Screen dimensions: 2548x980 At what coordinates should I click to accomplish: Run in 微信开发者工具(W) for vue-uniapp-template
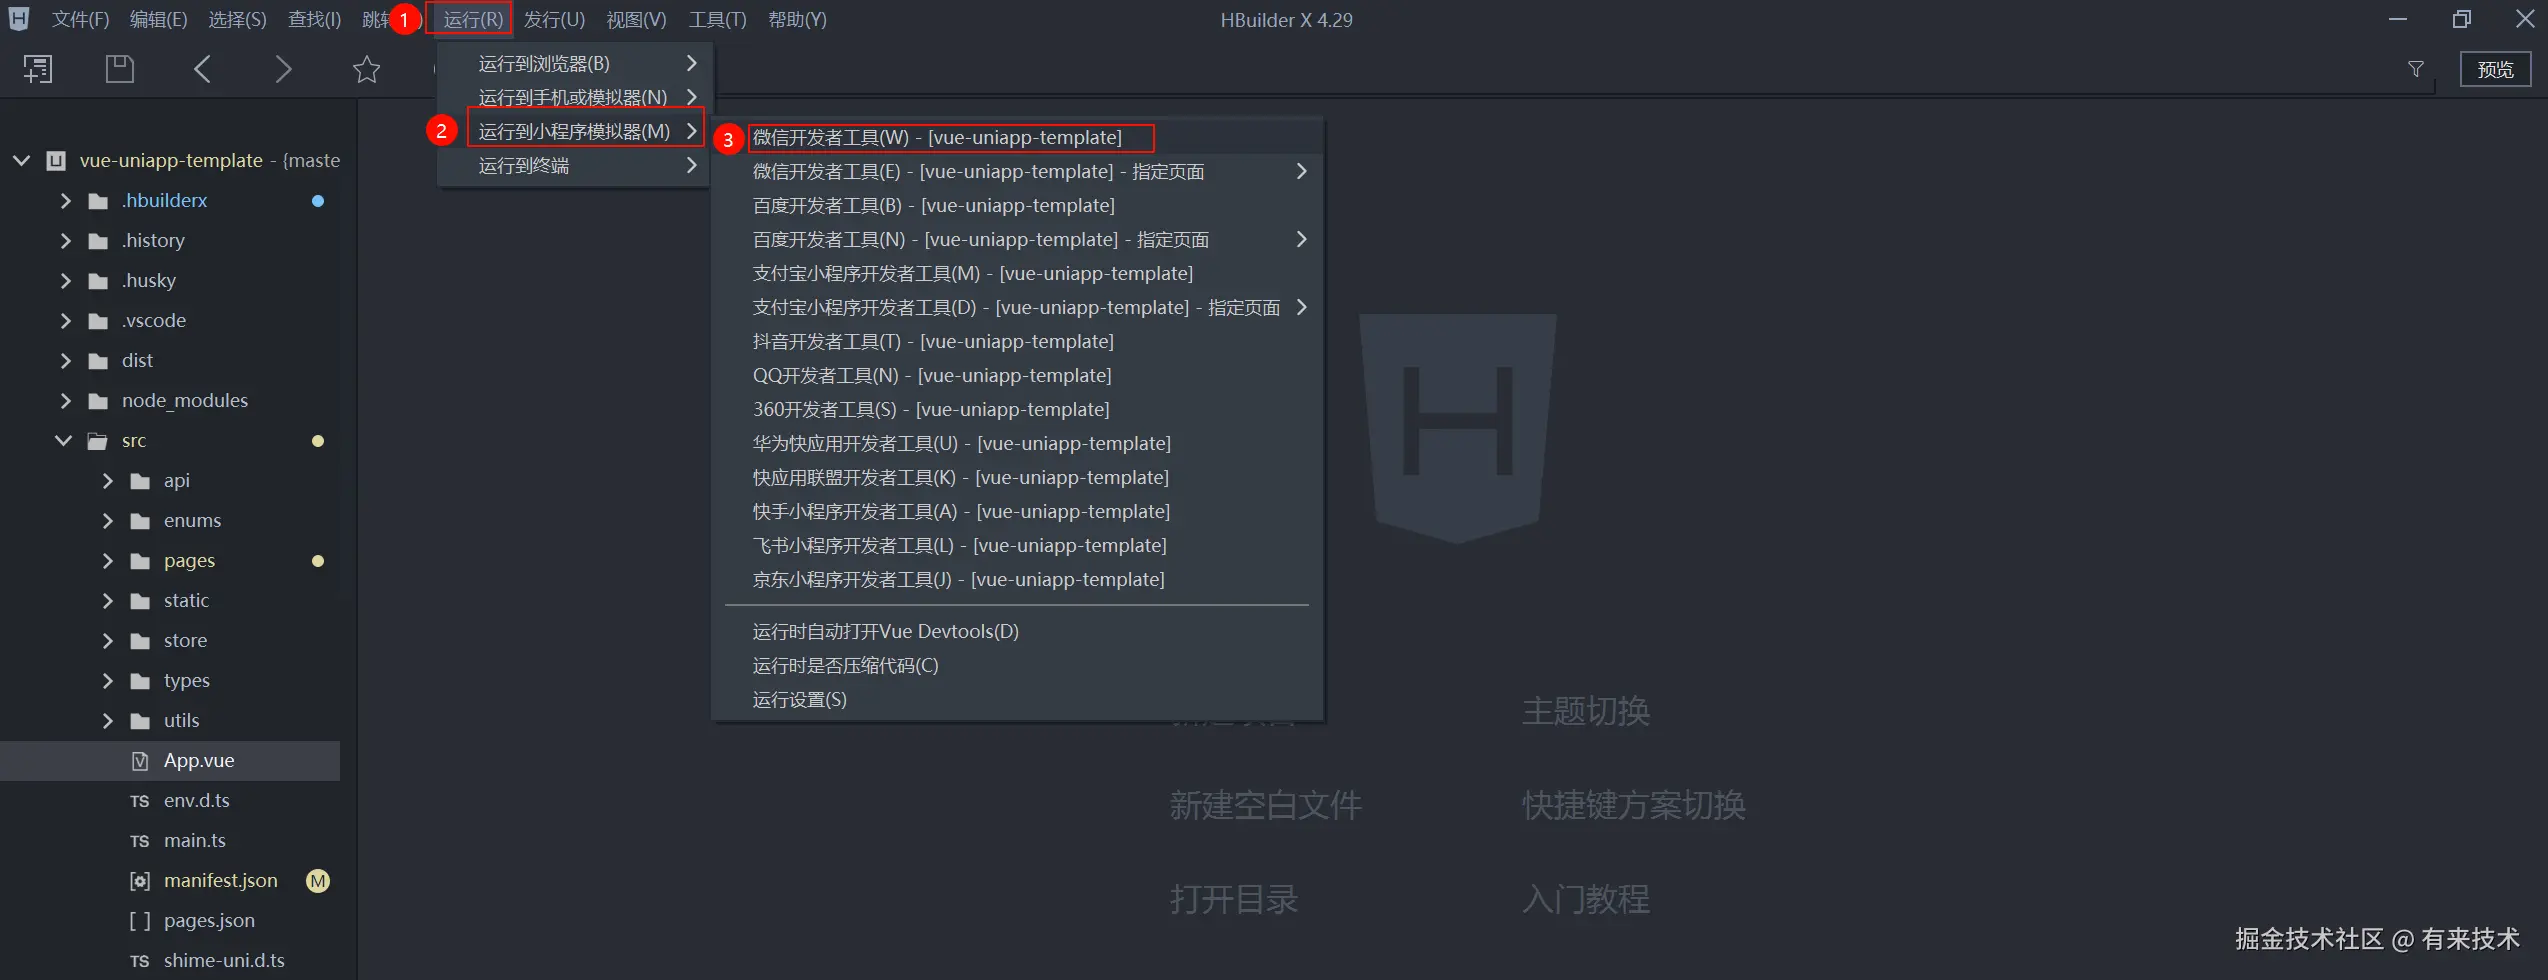(1017, 137)
